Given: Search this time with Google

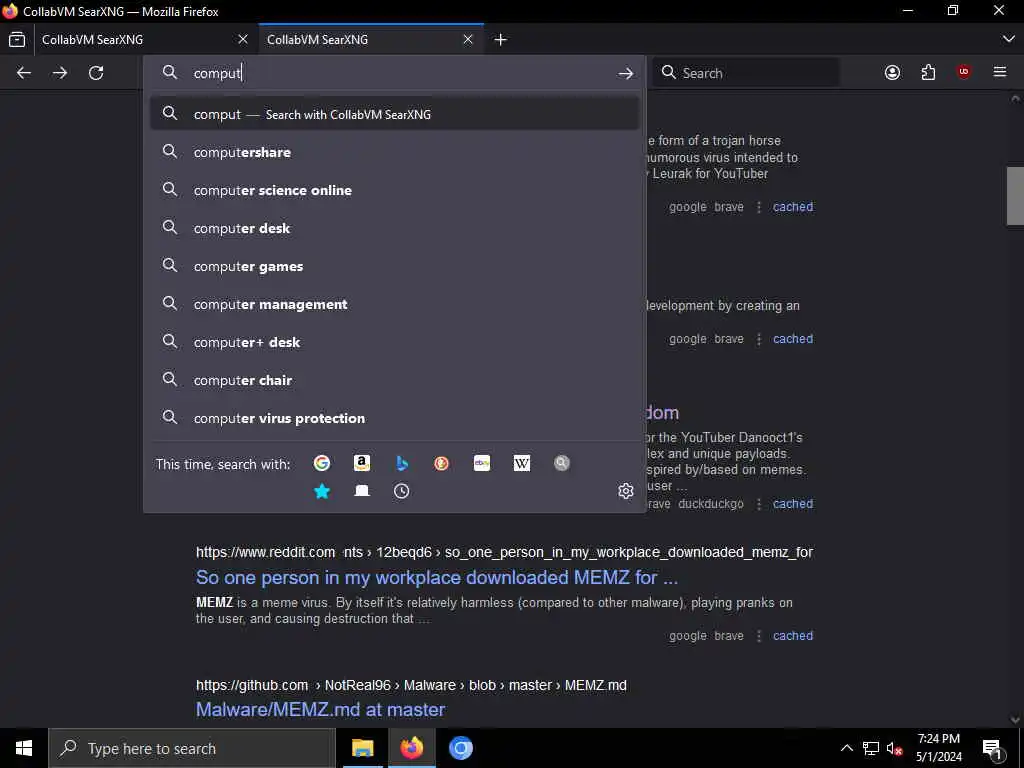Looking at the screenshot, I should [321, 463].
